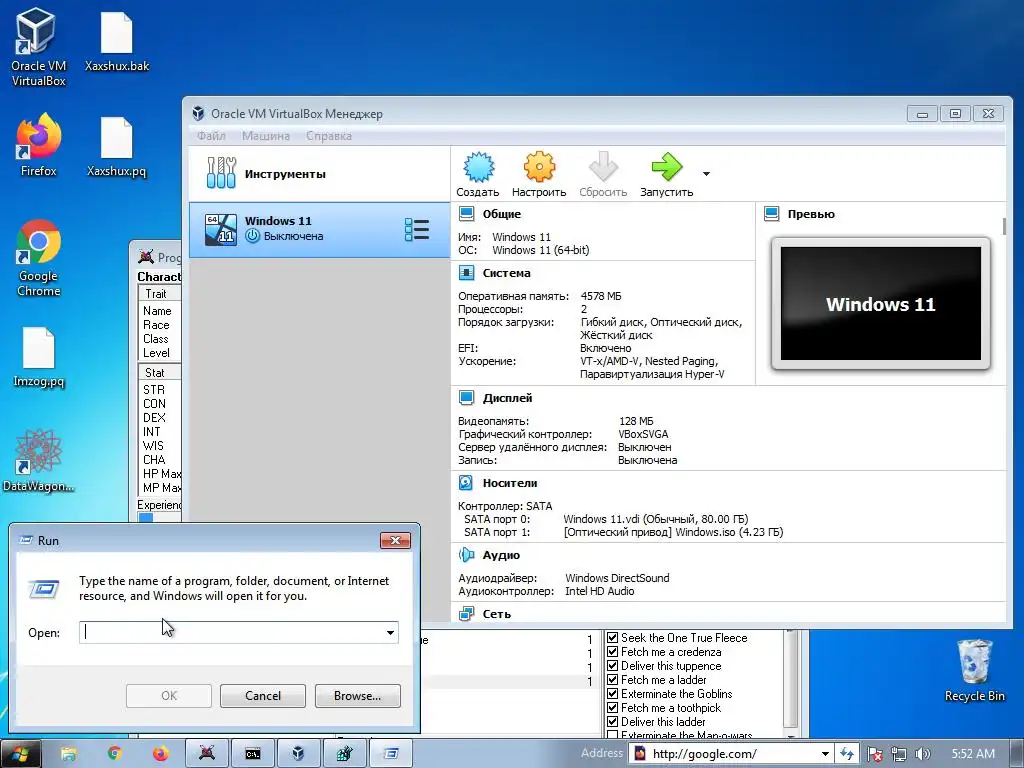Click the quest list vertical scrollbar

pyautogui.click(x=790, y=682)
